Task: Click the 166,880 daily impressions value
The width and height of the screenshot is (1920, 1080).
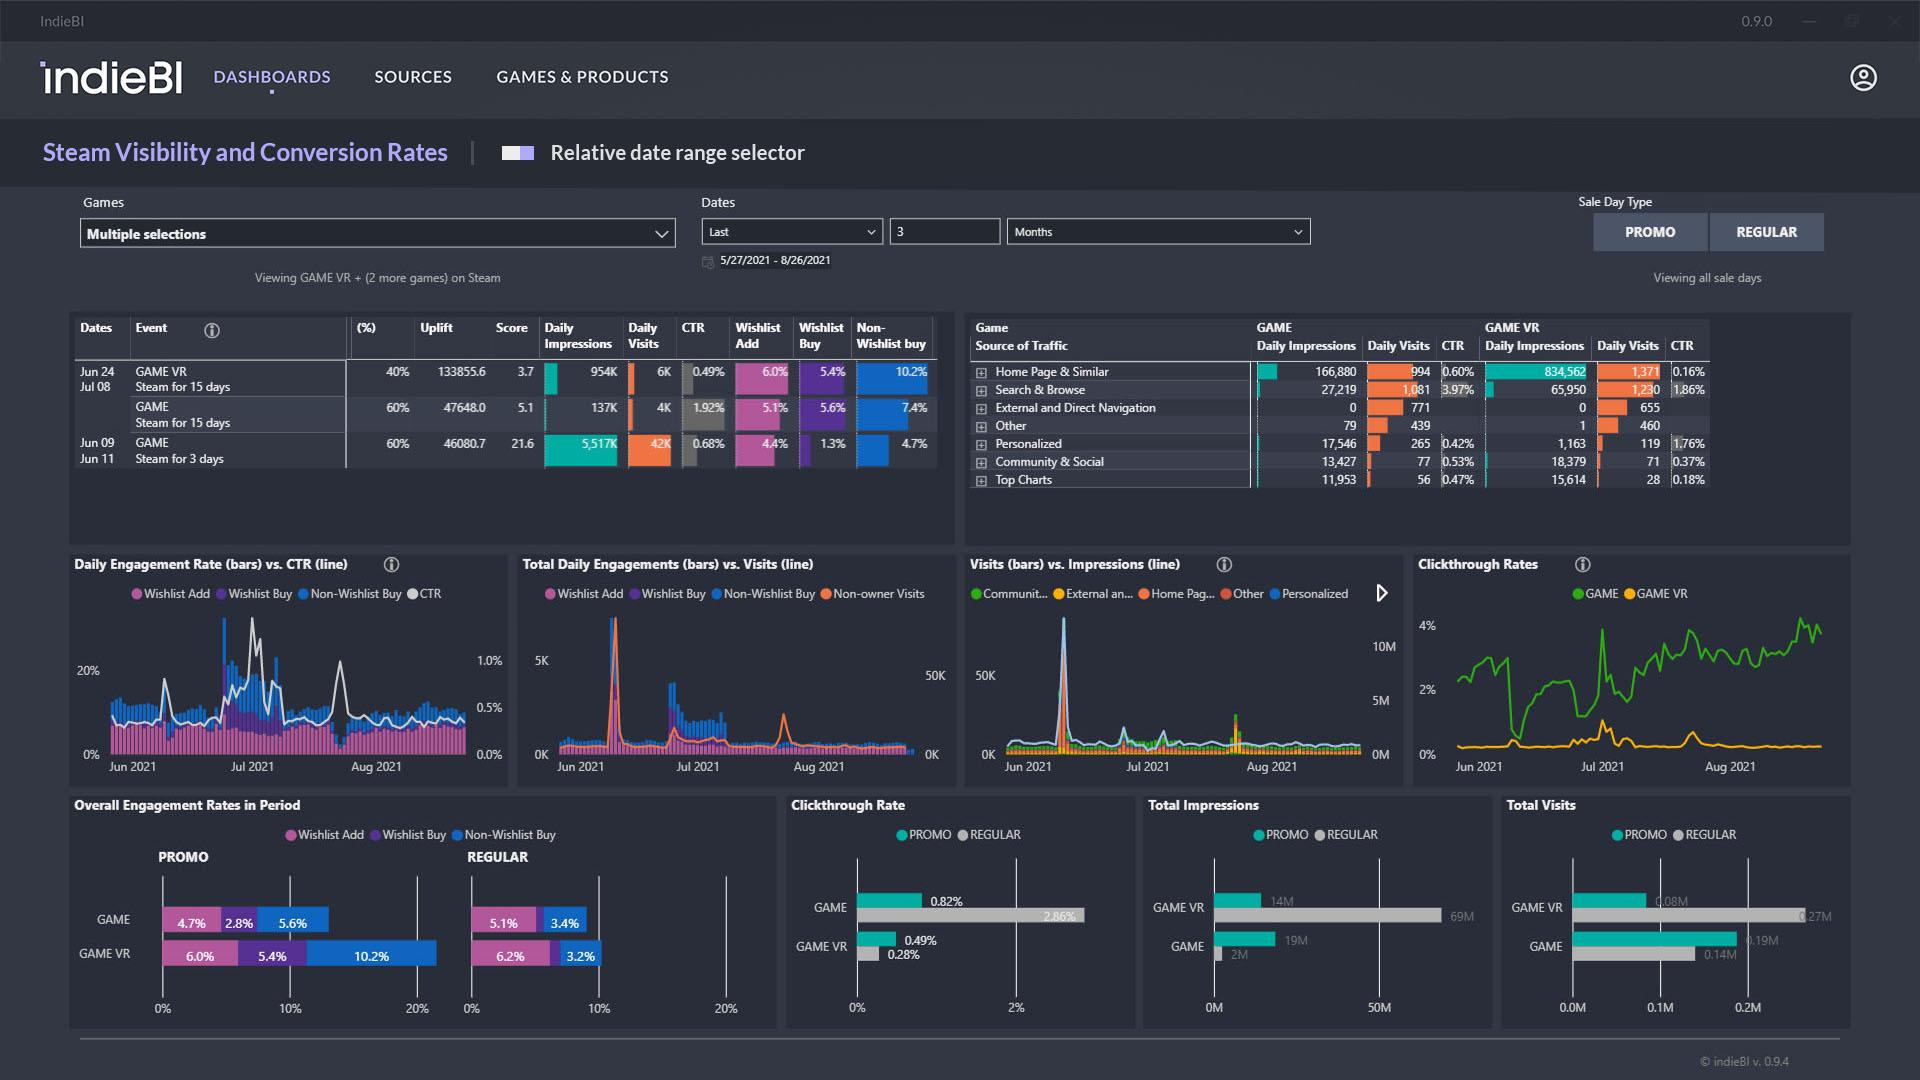Action: point(1335,372)
